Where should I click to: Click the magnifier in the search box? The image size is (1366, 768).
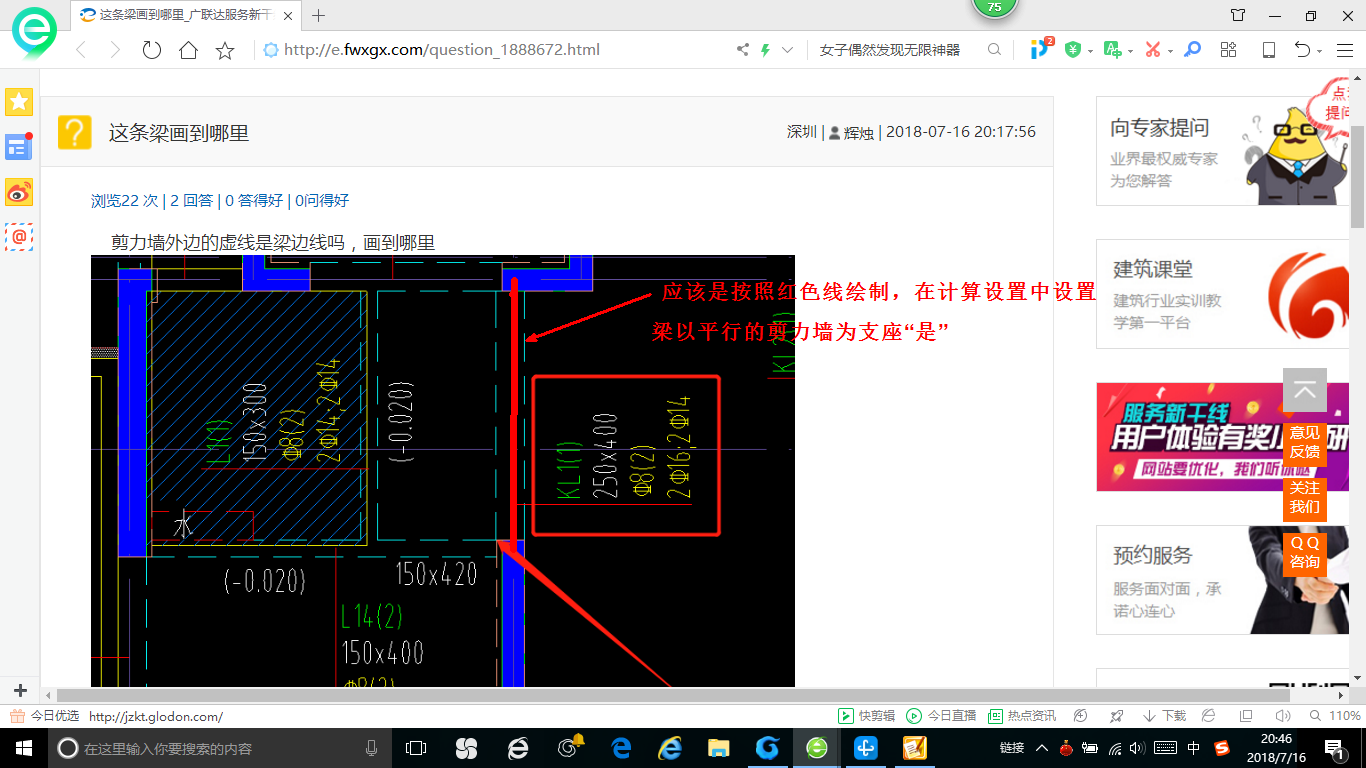pos(994,50)
